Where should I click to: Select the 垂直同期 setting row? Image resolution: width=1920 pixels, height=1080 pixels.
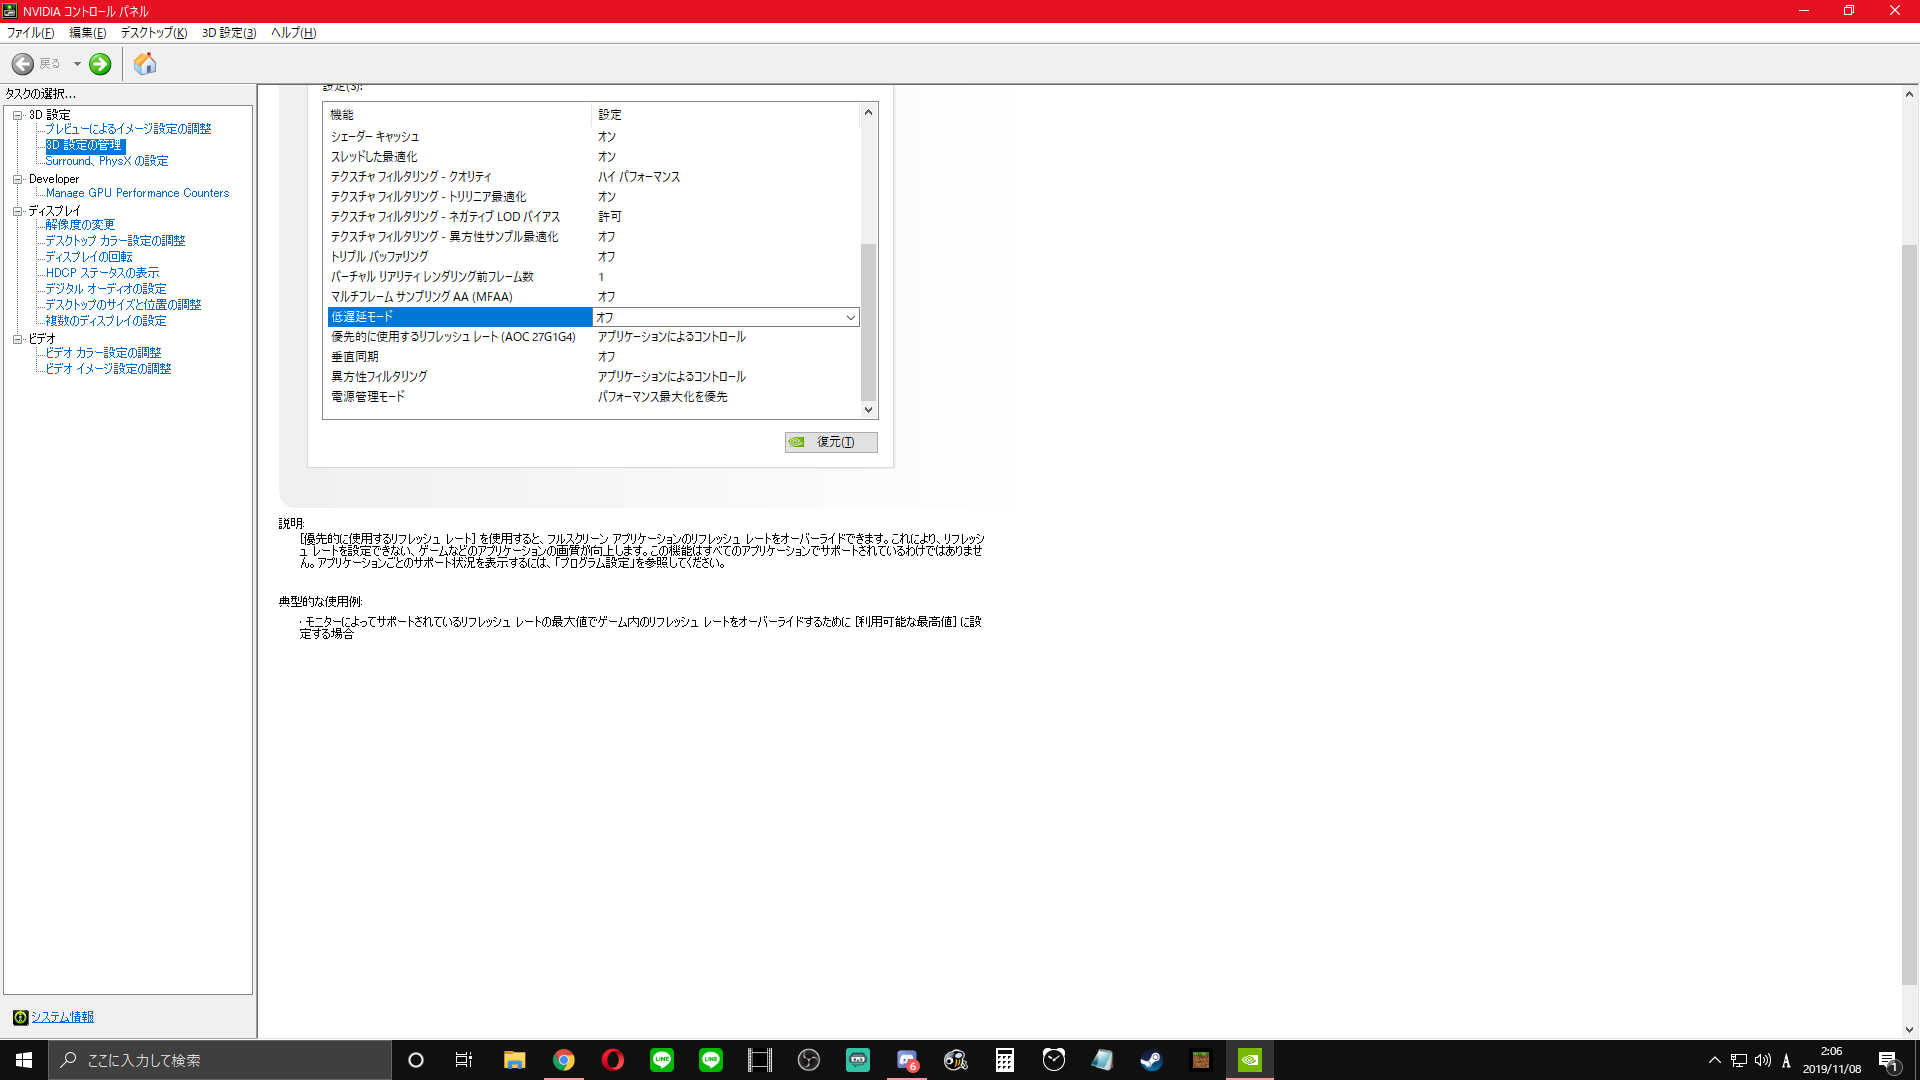point(355,357)
